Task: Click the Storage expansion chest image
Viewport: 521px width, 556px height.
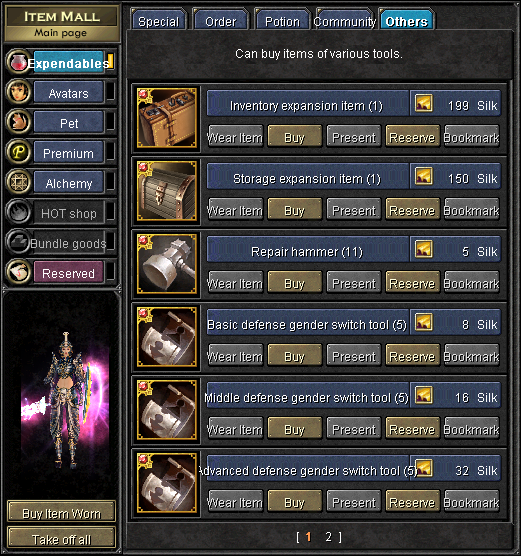Action: [x=167, y=191]
